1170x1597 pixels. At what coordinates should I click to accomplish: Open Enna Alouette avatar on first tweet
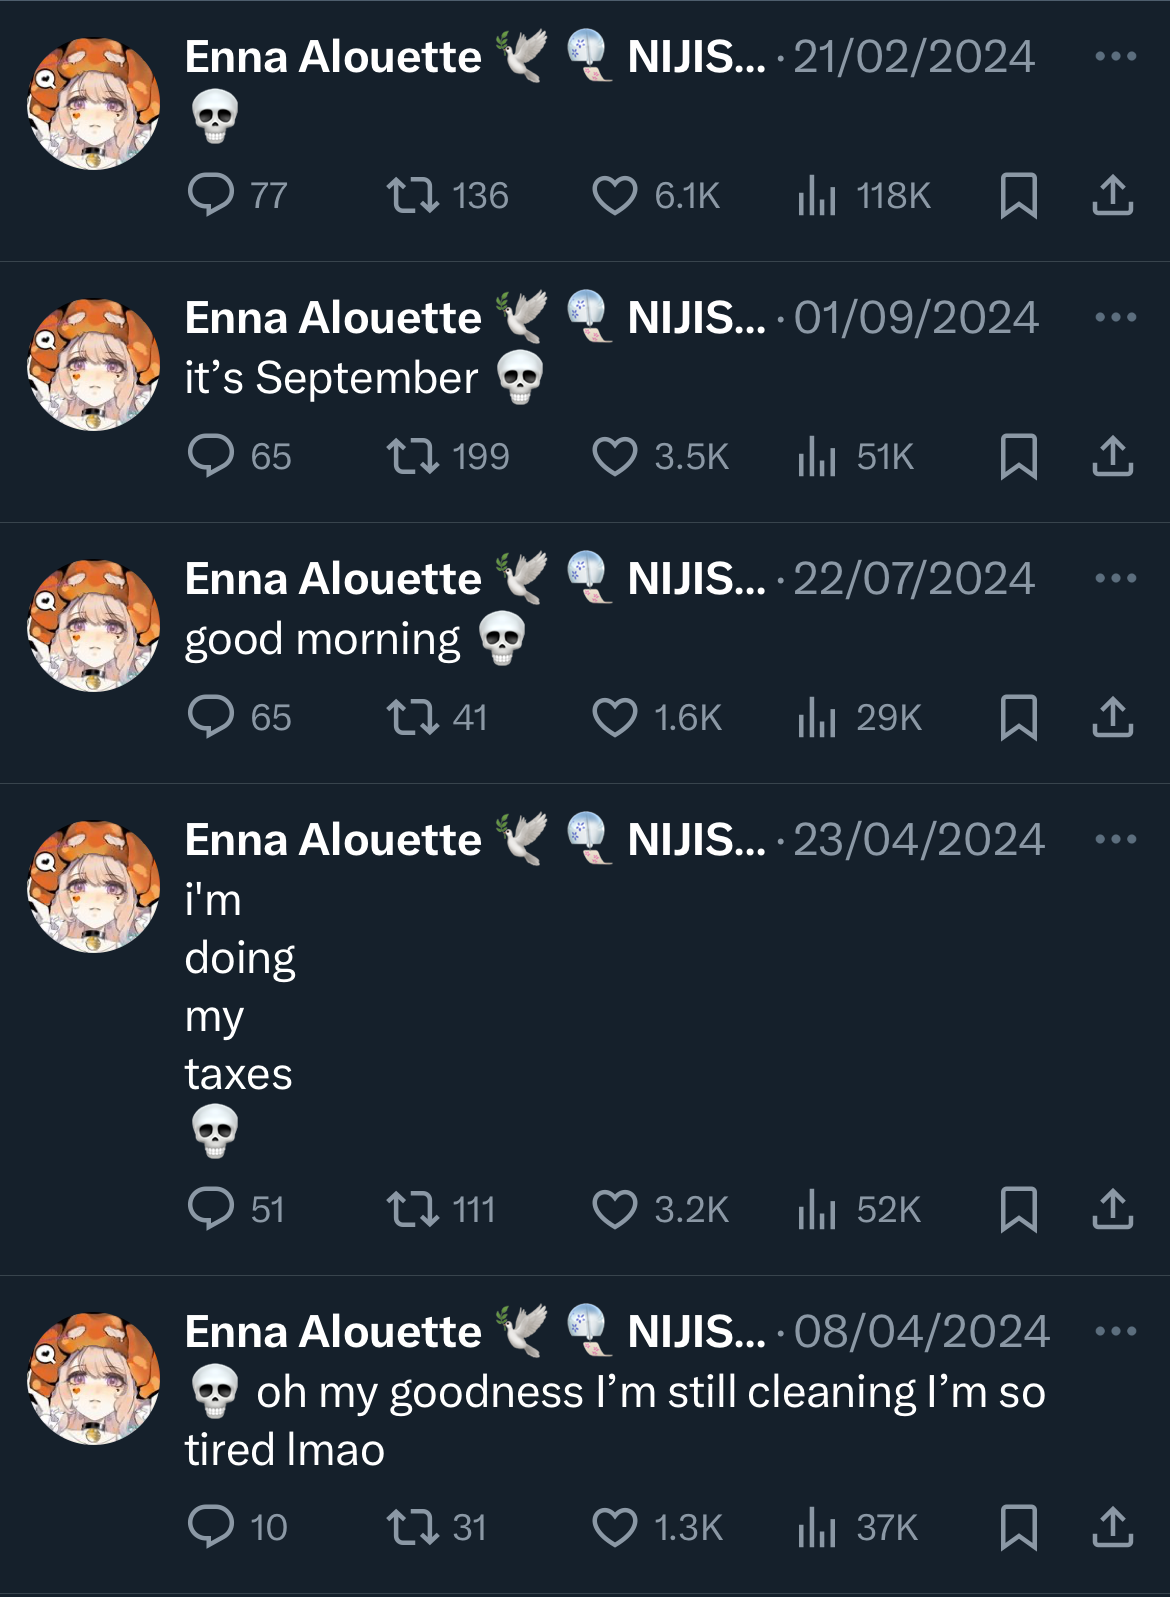pyautogui.click(x=93, y=104)
